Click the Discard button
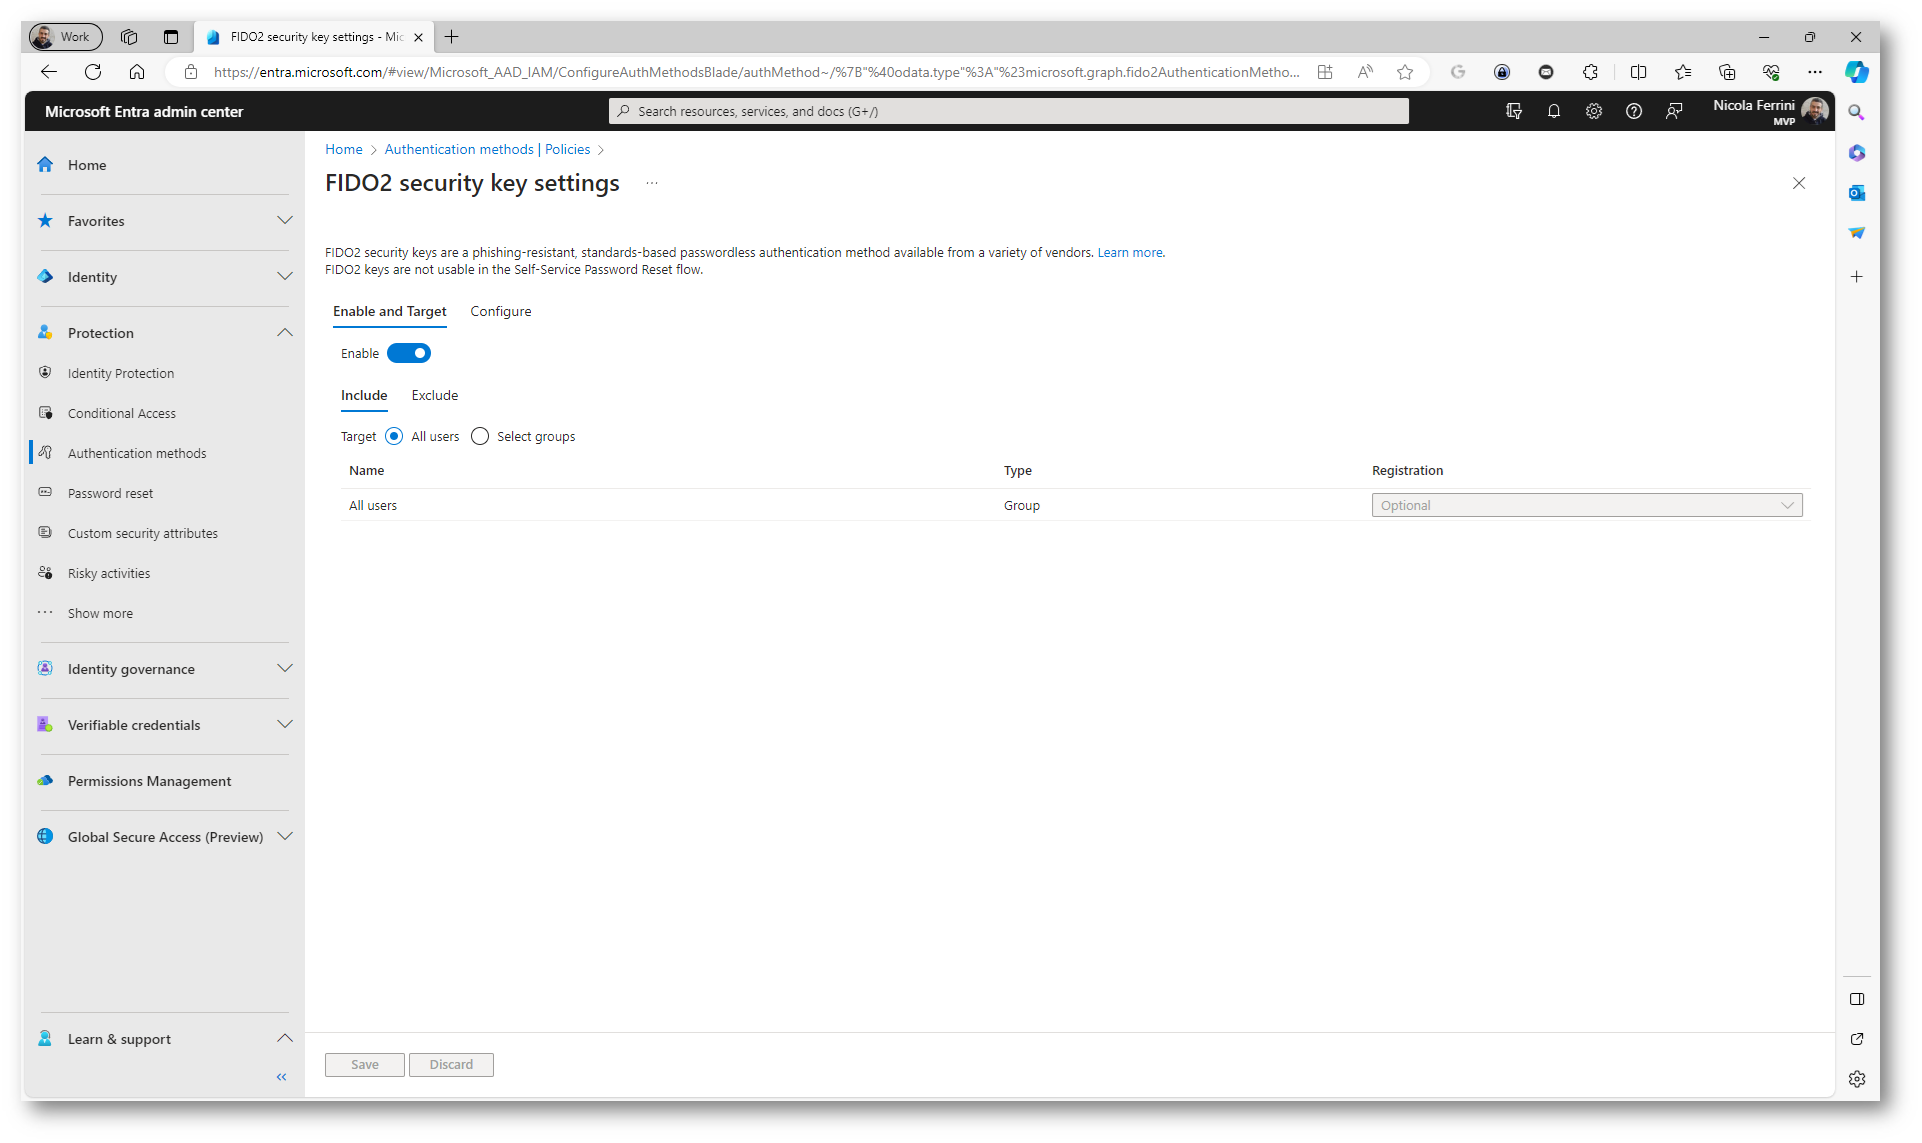Screen dimensions: 1922x1143 click(451, 1065)
